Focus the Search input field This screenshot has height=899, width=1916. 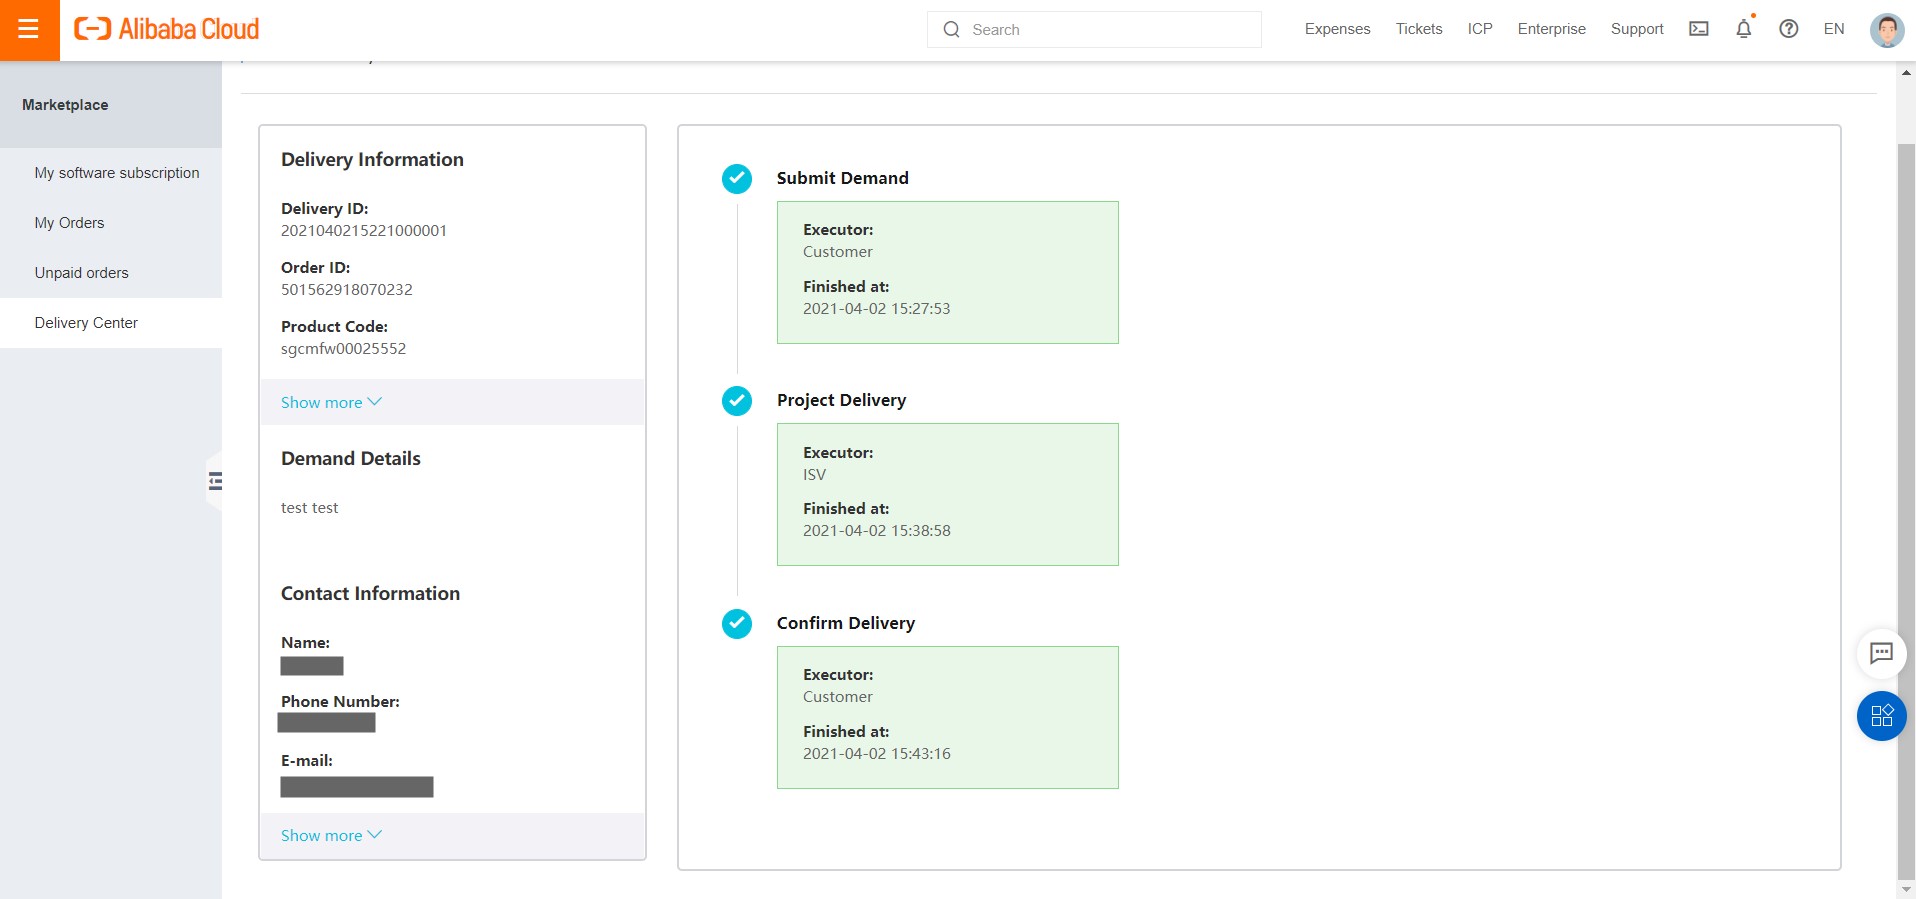pos(1105,30)
